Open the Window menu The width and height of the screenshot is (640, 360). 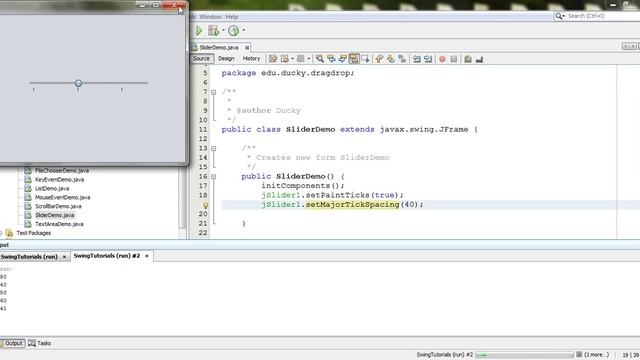[x=210, y=17]
